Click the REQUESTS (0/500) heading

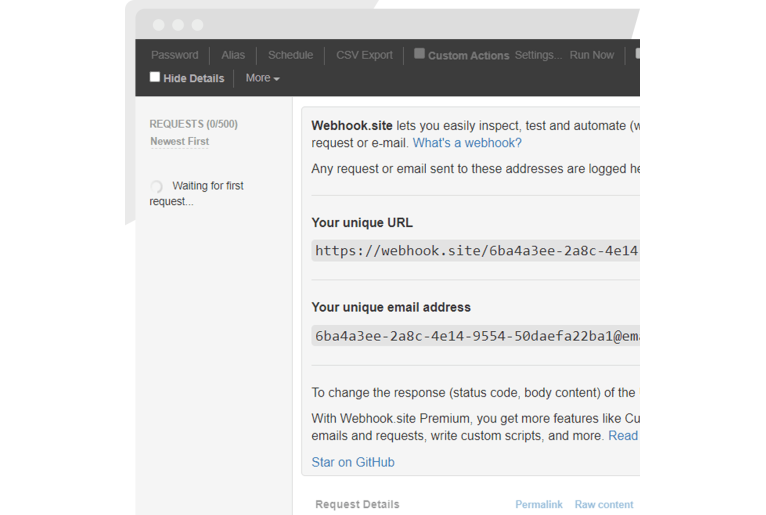(193, 124)
